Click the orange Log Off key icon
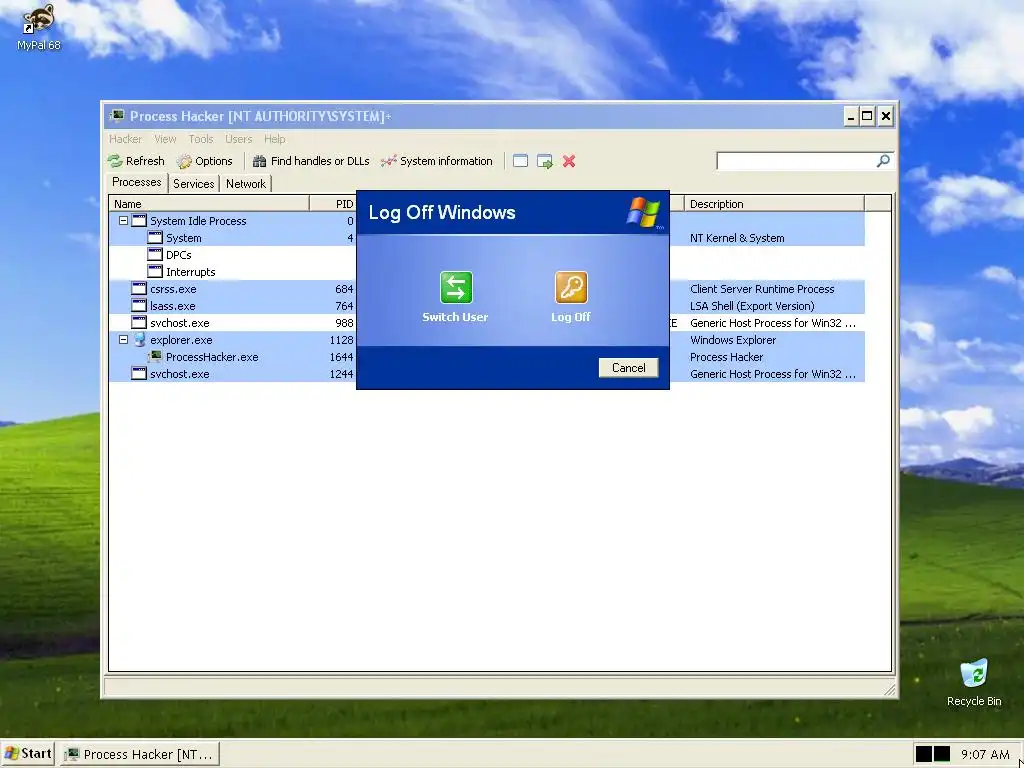 [571, 287]
